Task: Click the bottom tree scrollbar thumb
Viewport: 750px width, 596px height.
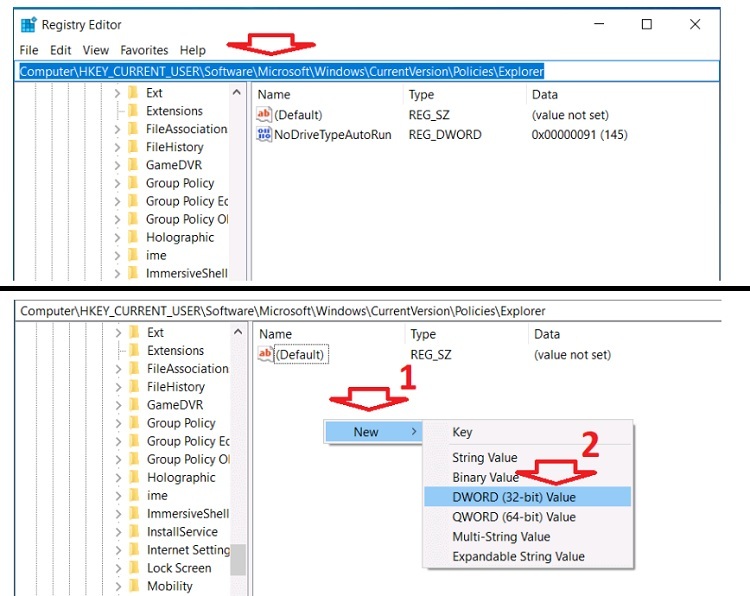Action: point(238,560)
